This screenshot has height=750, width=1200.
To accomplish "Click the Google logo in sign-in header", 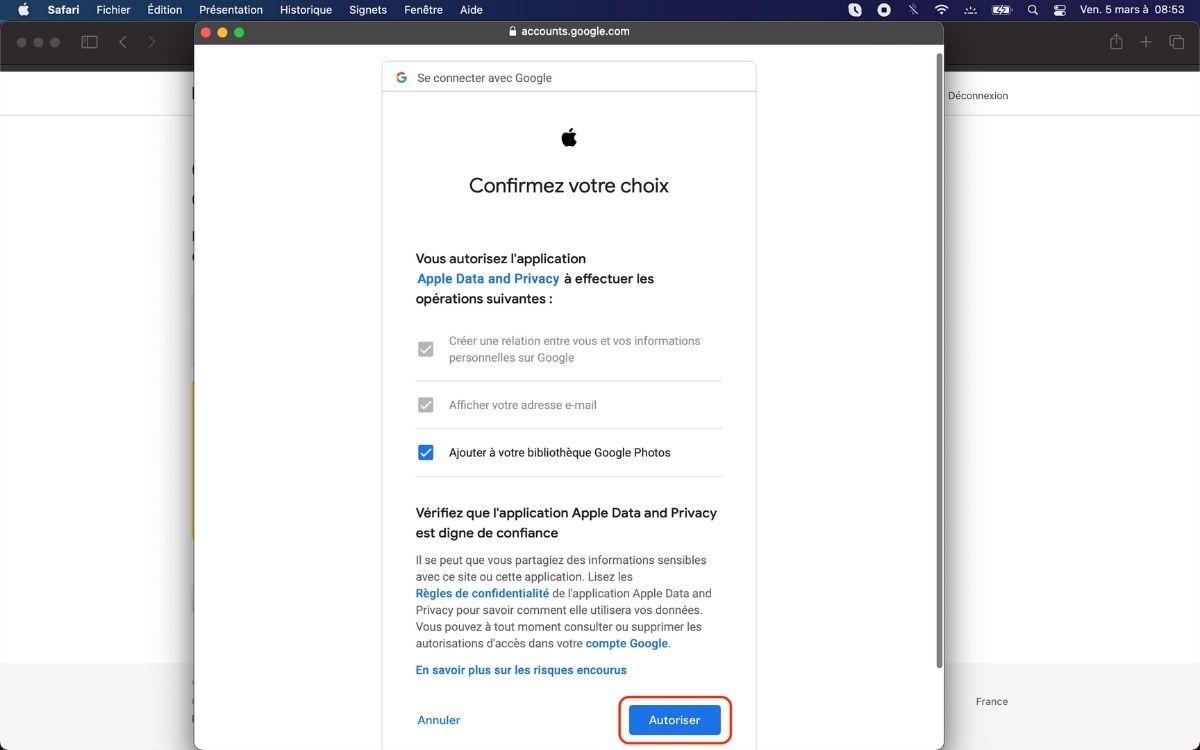I will tap(401, 77).
